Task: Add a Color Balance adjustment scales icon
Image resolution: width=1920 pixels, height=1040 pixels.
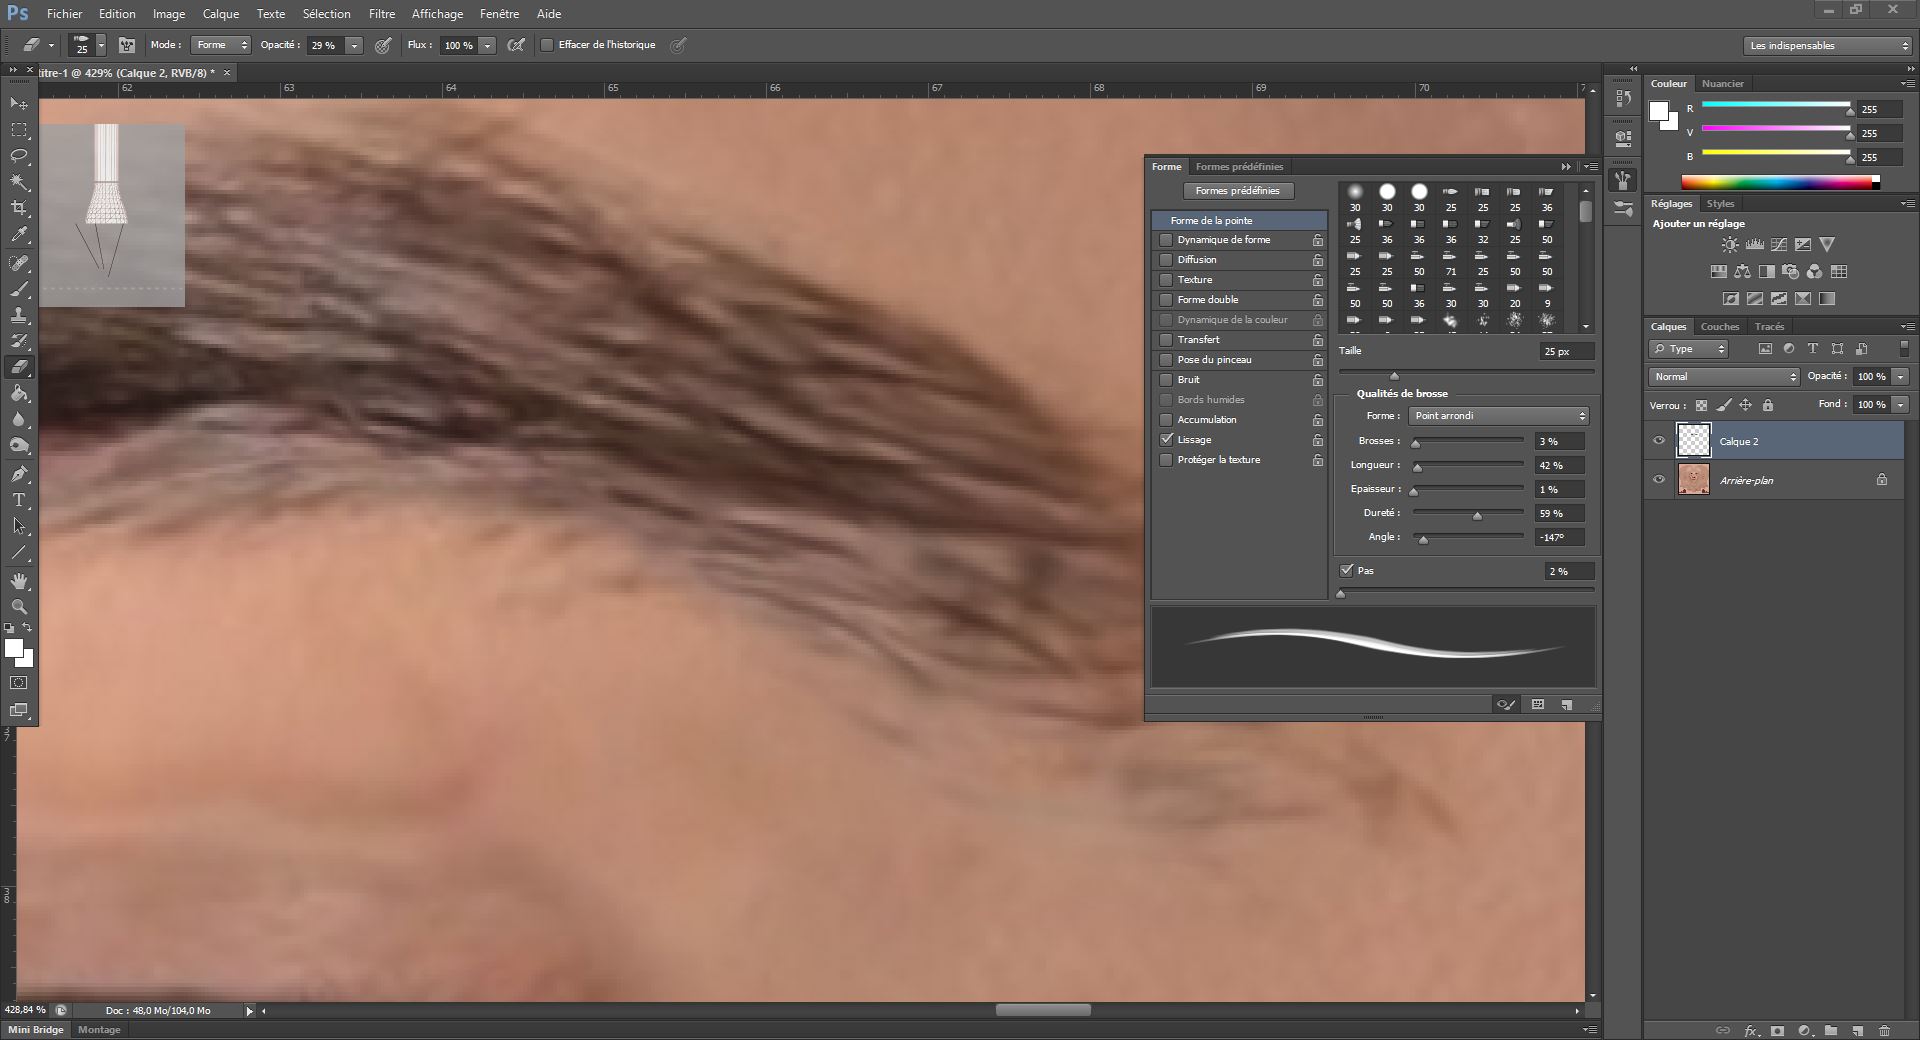Action: pos(1743,271)
